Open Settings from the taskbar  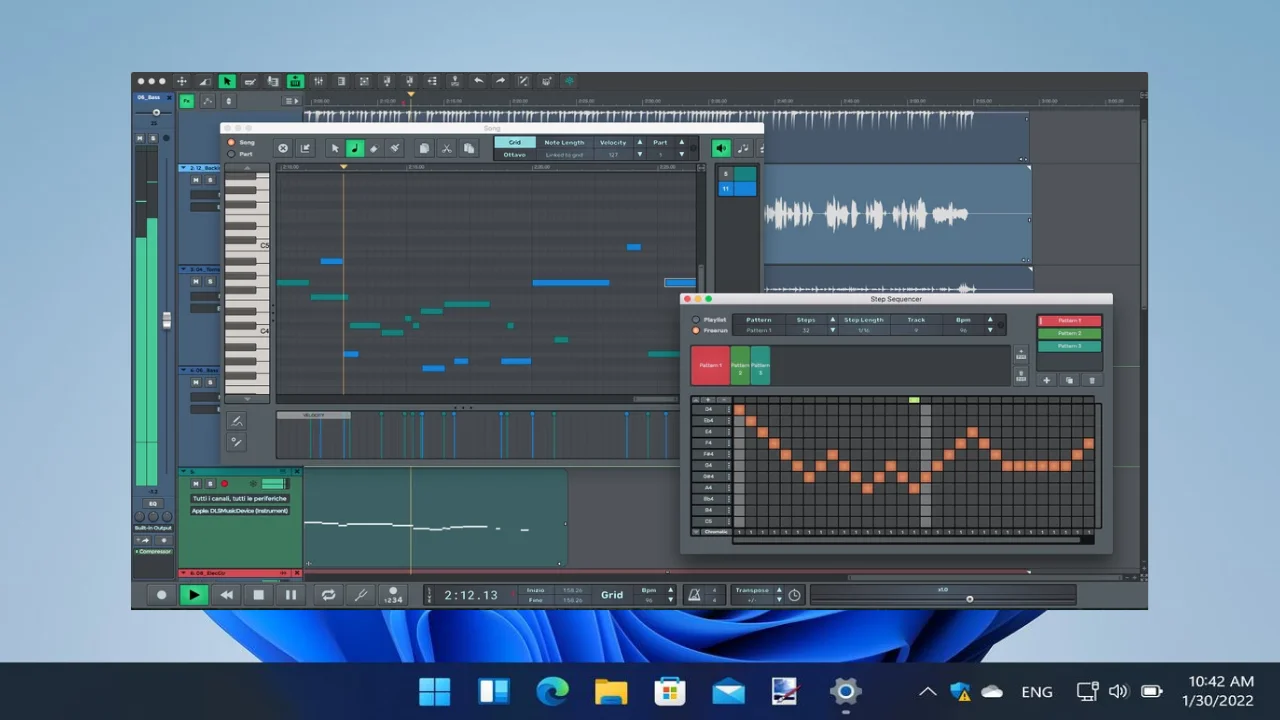(846, 691)
